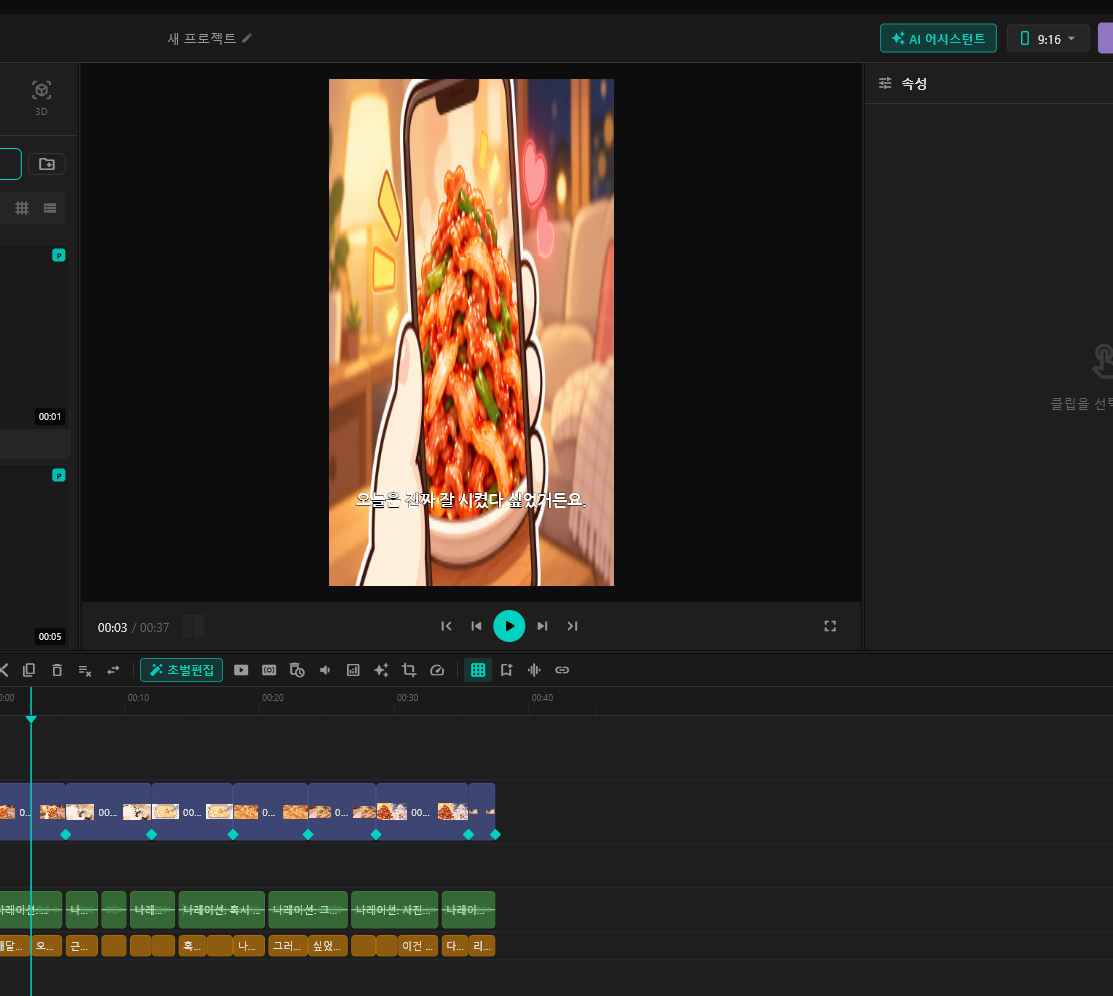1113x996 pixels.
Task: Copy the selected clip with duplicate icon
Action: click(x=29, y=670)
